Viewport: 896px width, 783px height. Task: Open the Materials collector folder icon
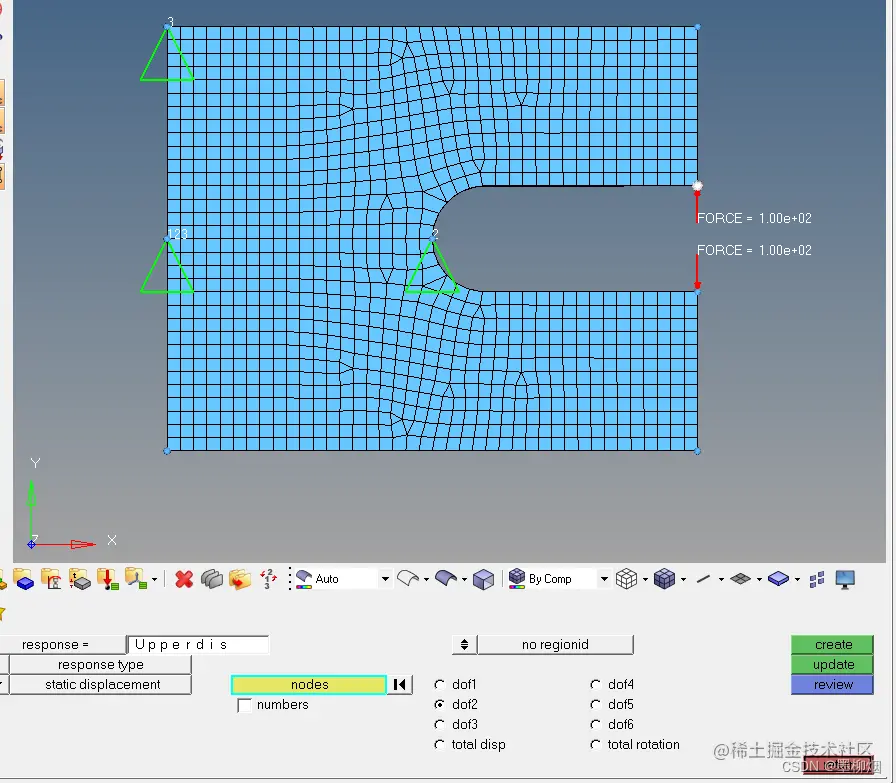(79, 580)
